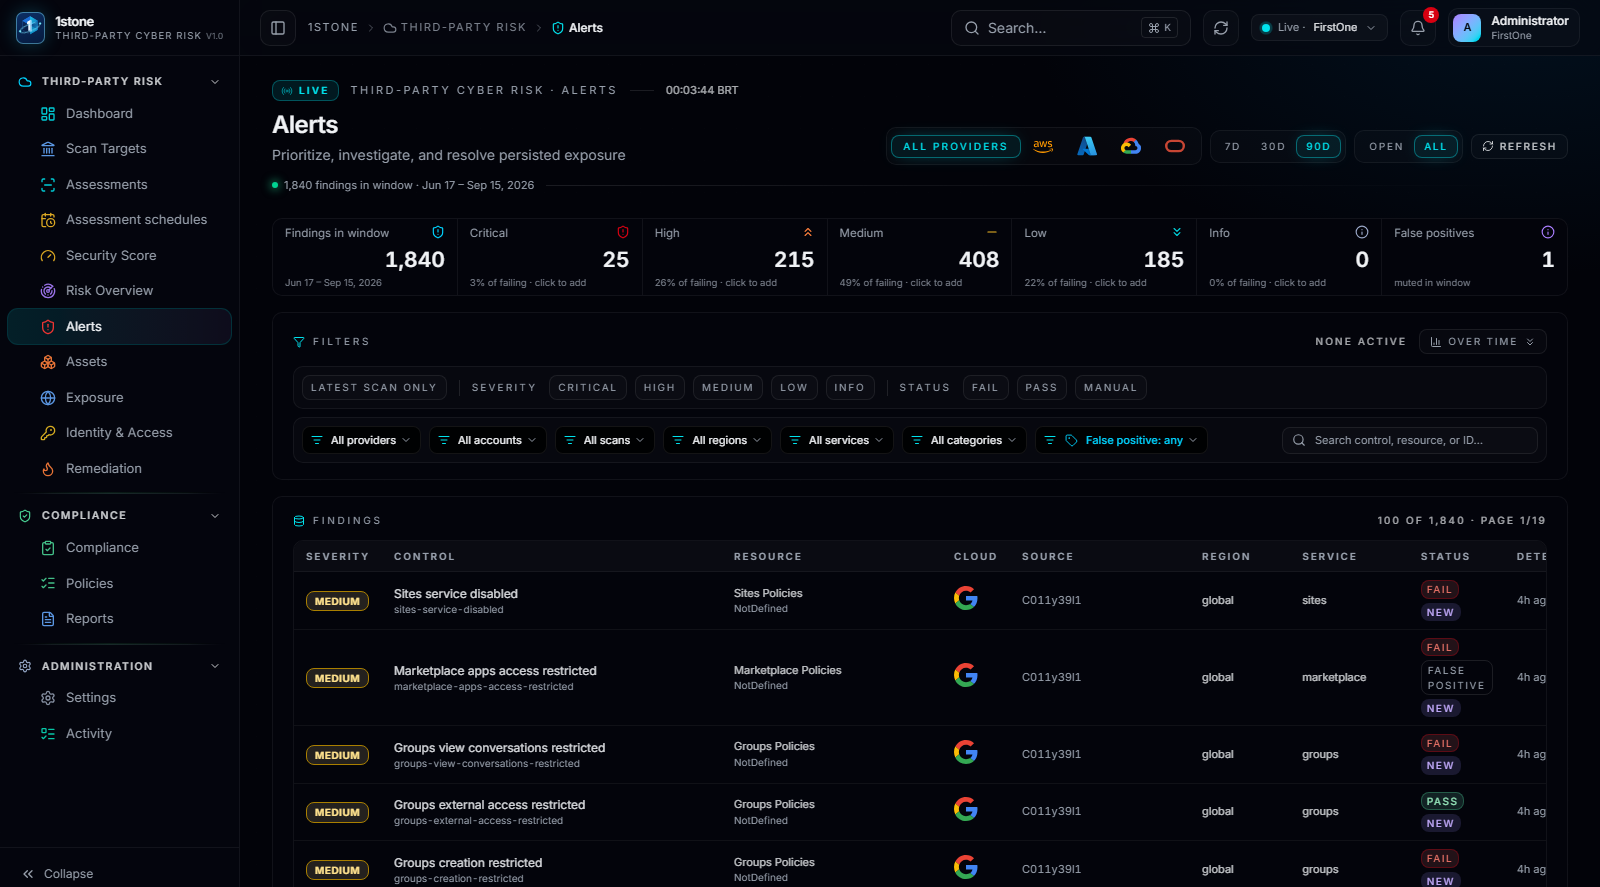Filter by Oracle Cloud provider icon

coord(1175,146)
